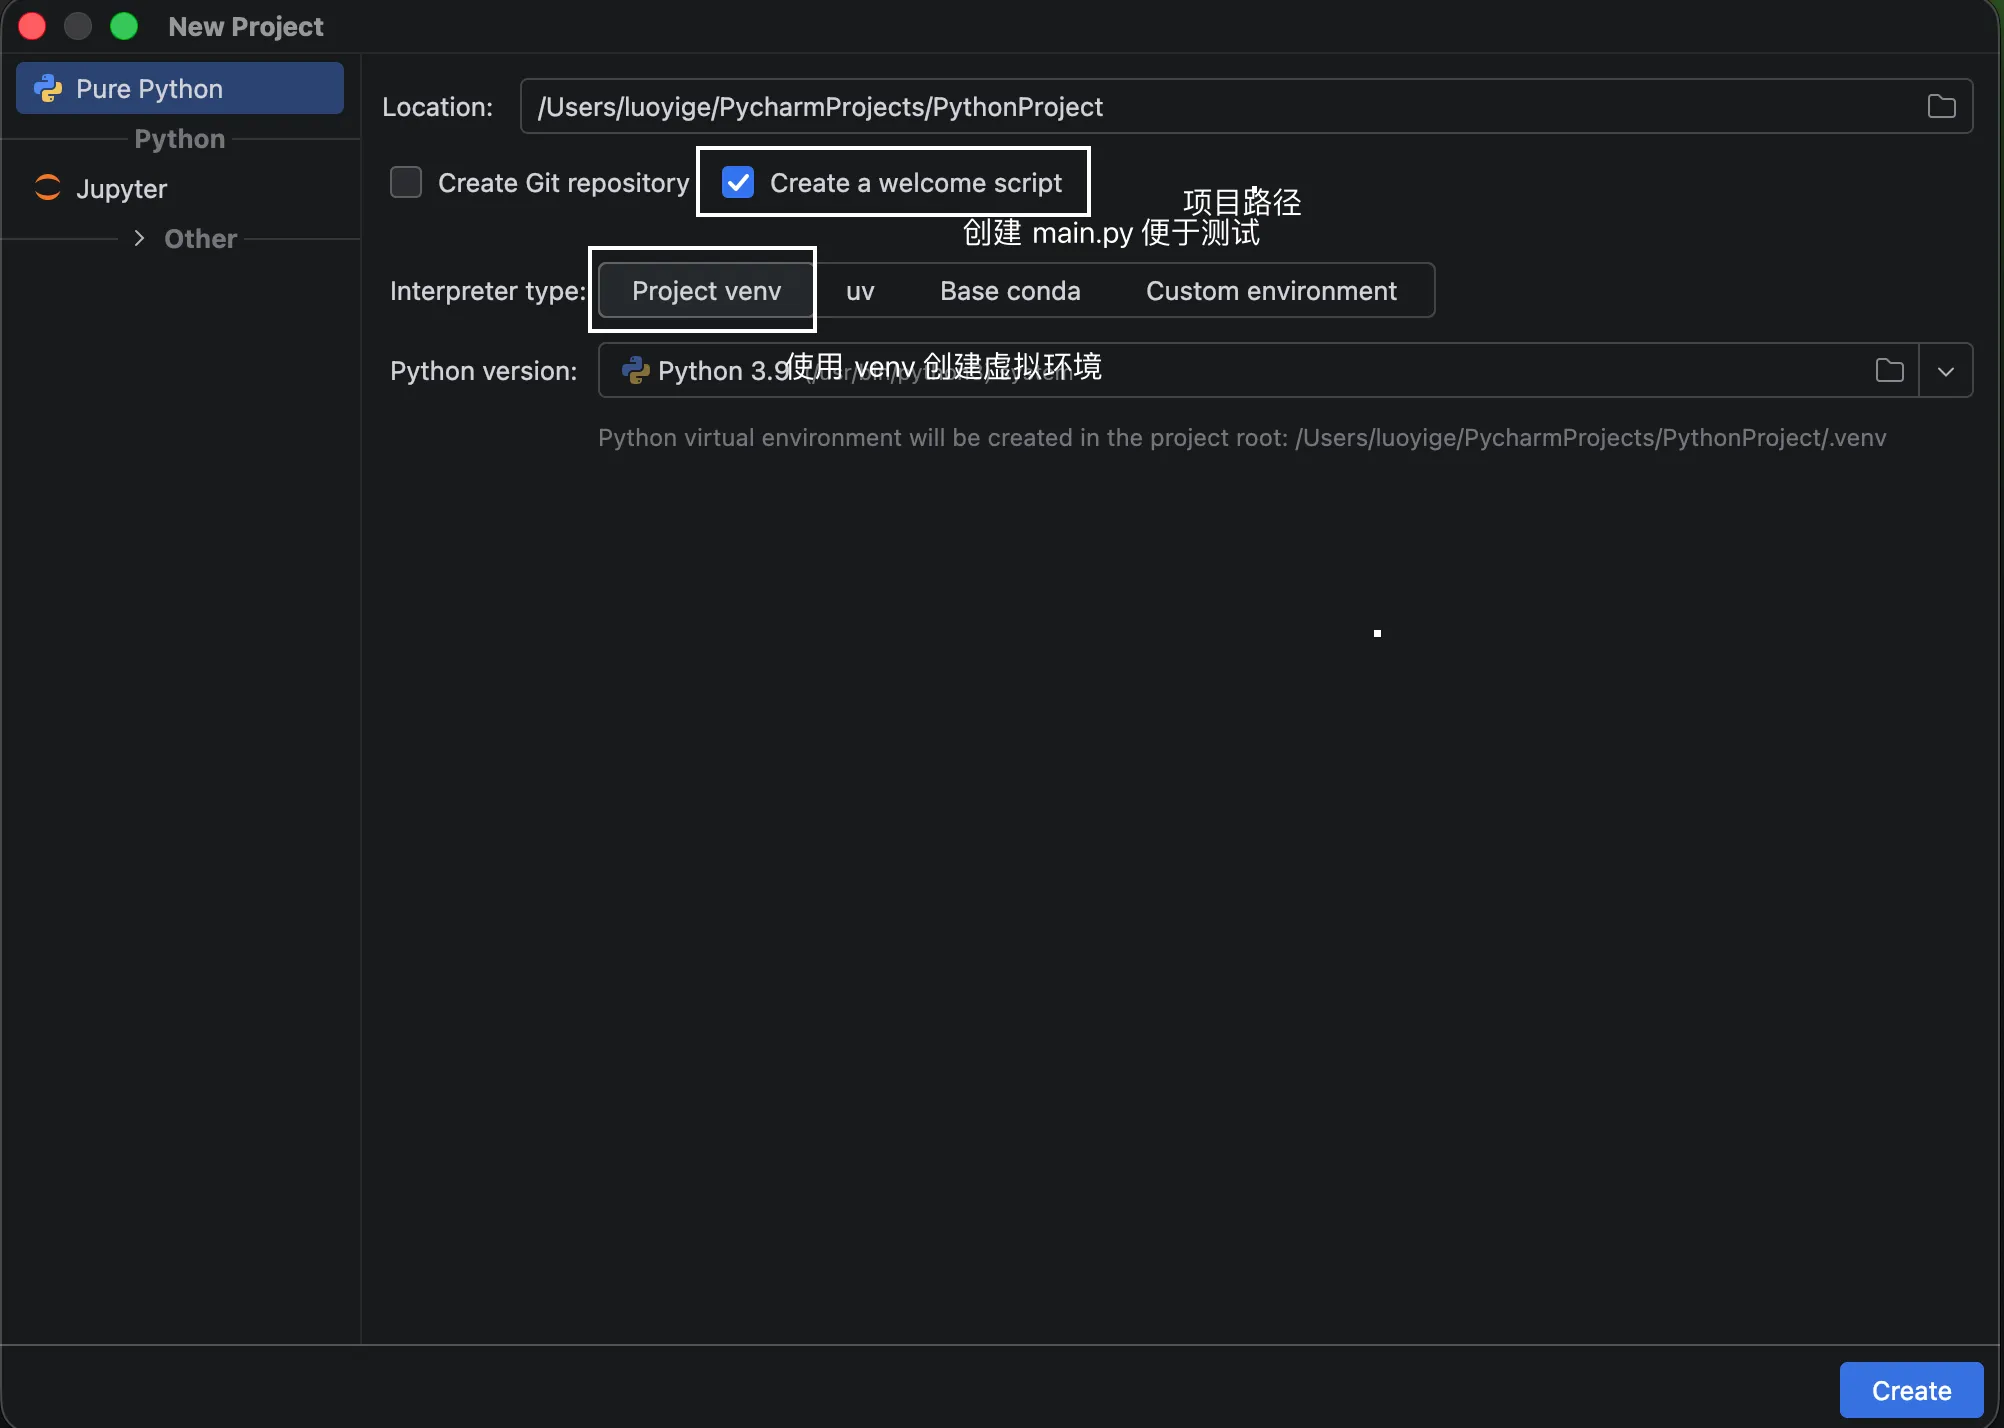Open the Python version combo box
This screenshot has height=1428, width=2004.
click(1285, 371)
